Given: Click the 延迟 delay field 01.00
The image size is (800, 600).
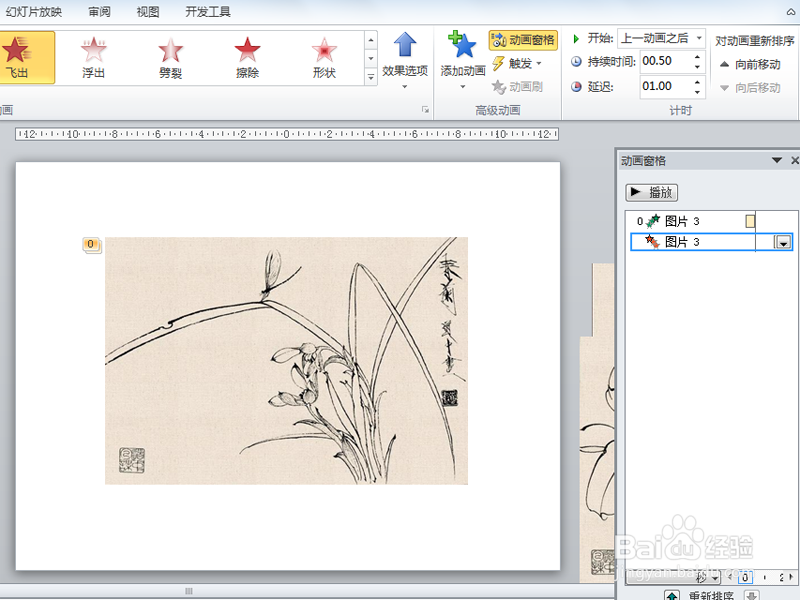Looking at the screenshot, I should 664,86.
